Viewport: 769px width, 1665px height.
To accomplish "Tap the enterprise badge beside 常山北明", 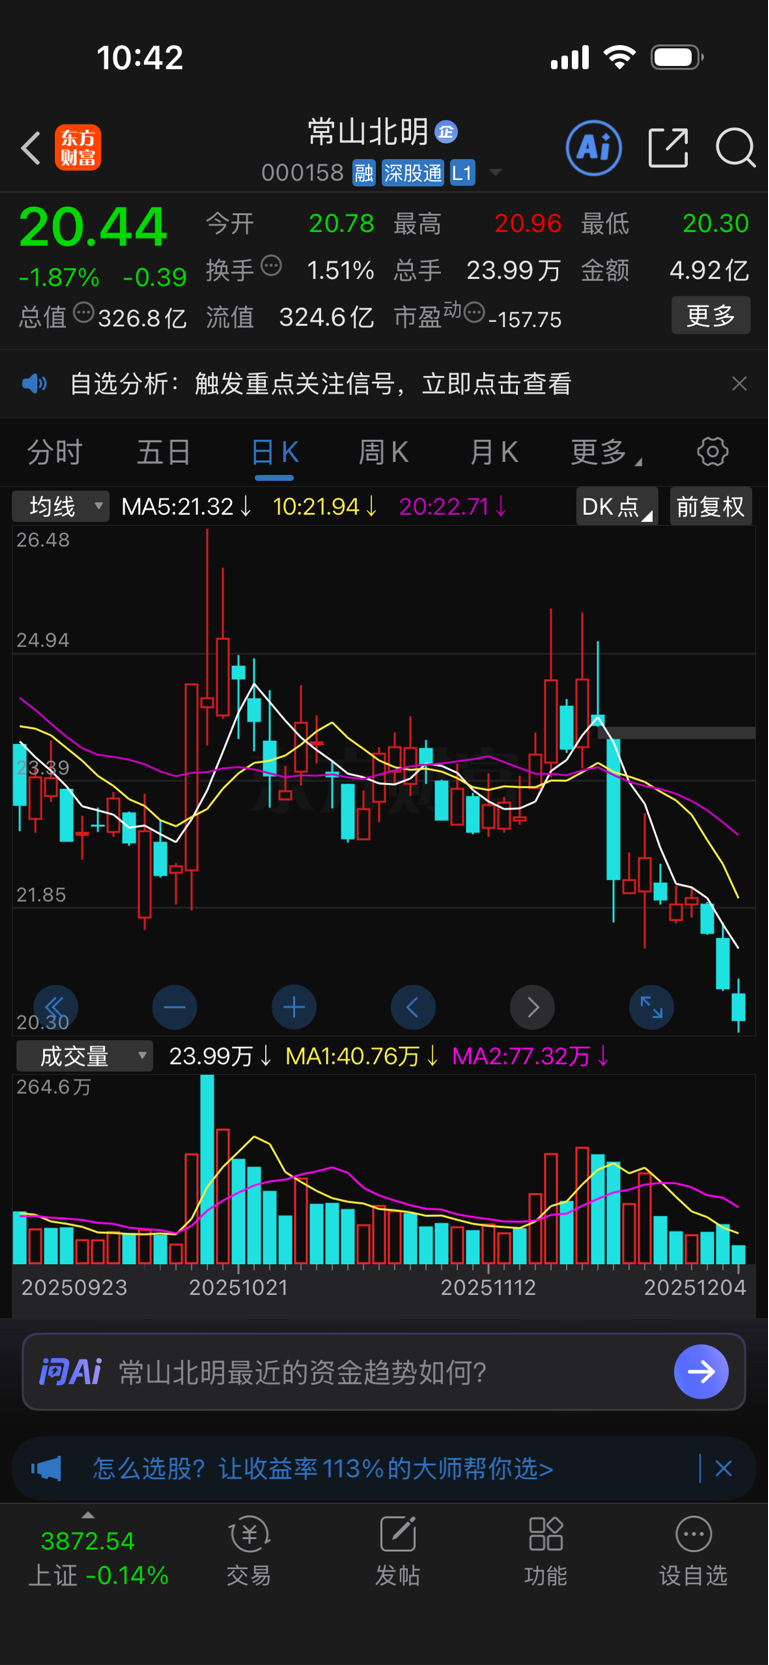I will [x=446, y=131].
